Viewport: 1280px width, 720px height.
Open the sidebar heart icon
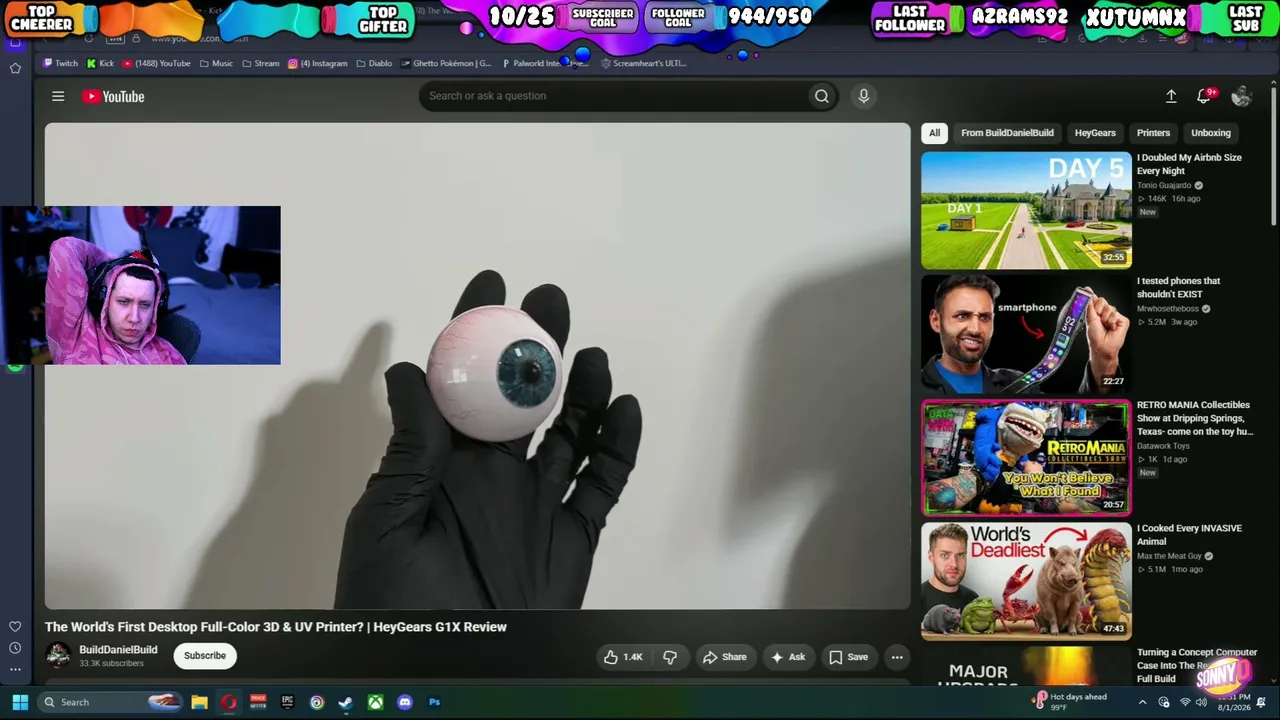(15, 626)
